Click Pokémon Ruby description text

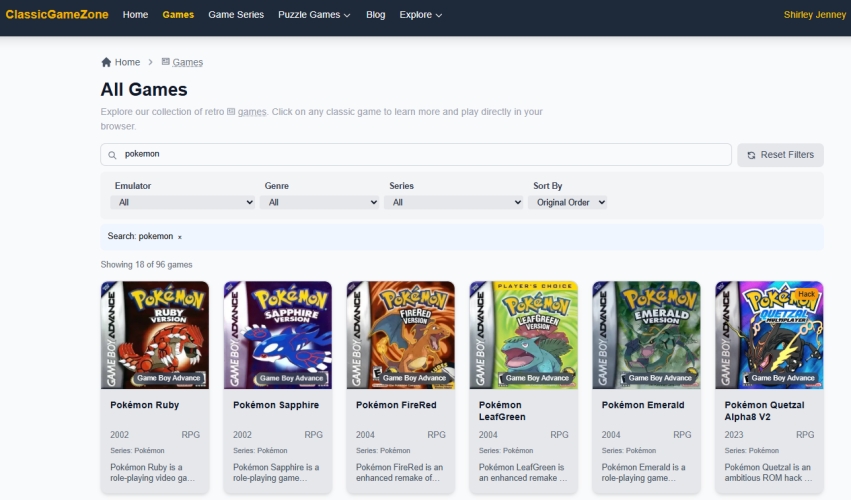(153, 472)
